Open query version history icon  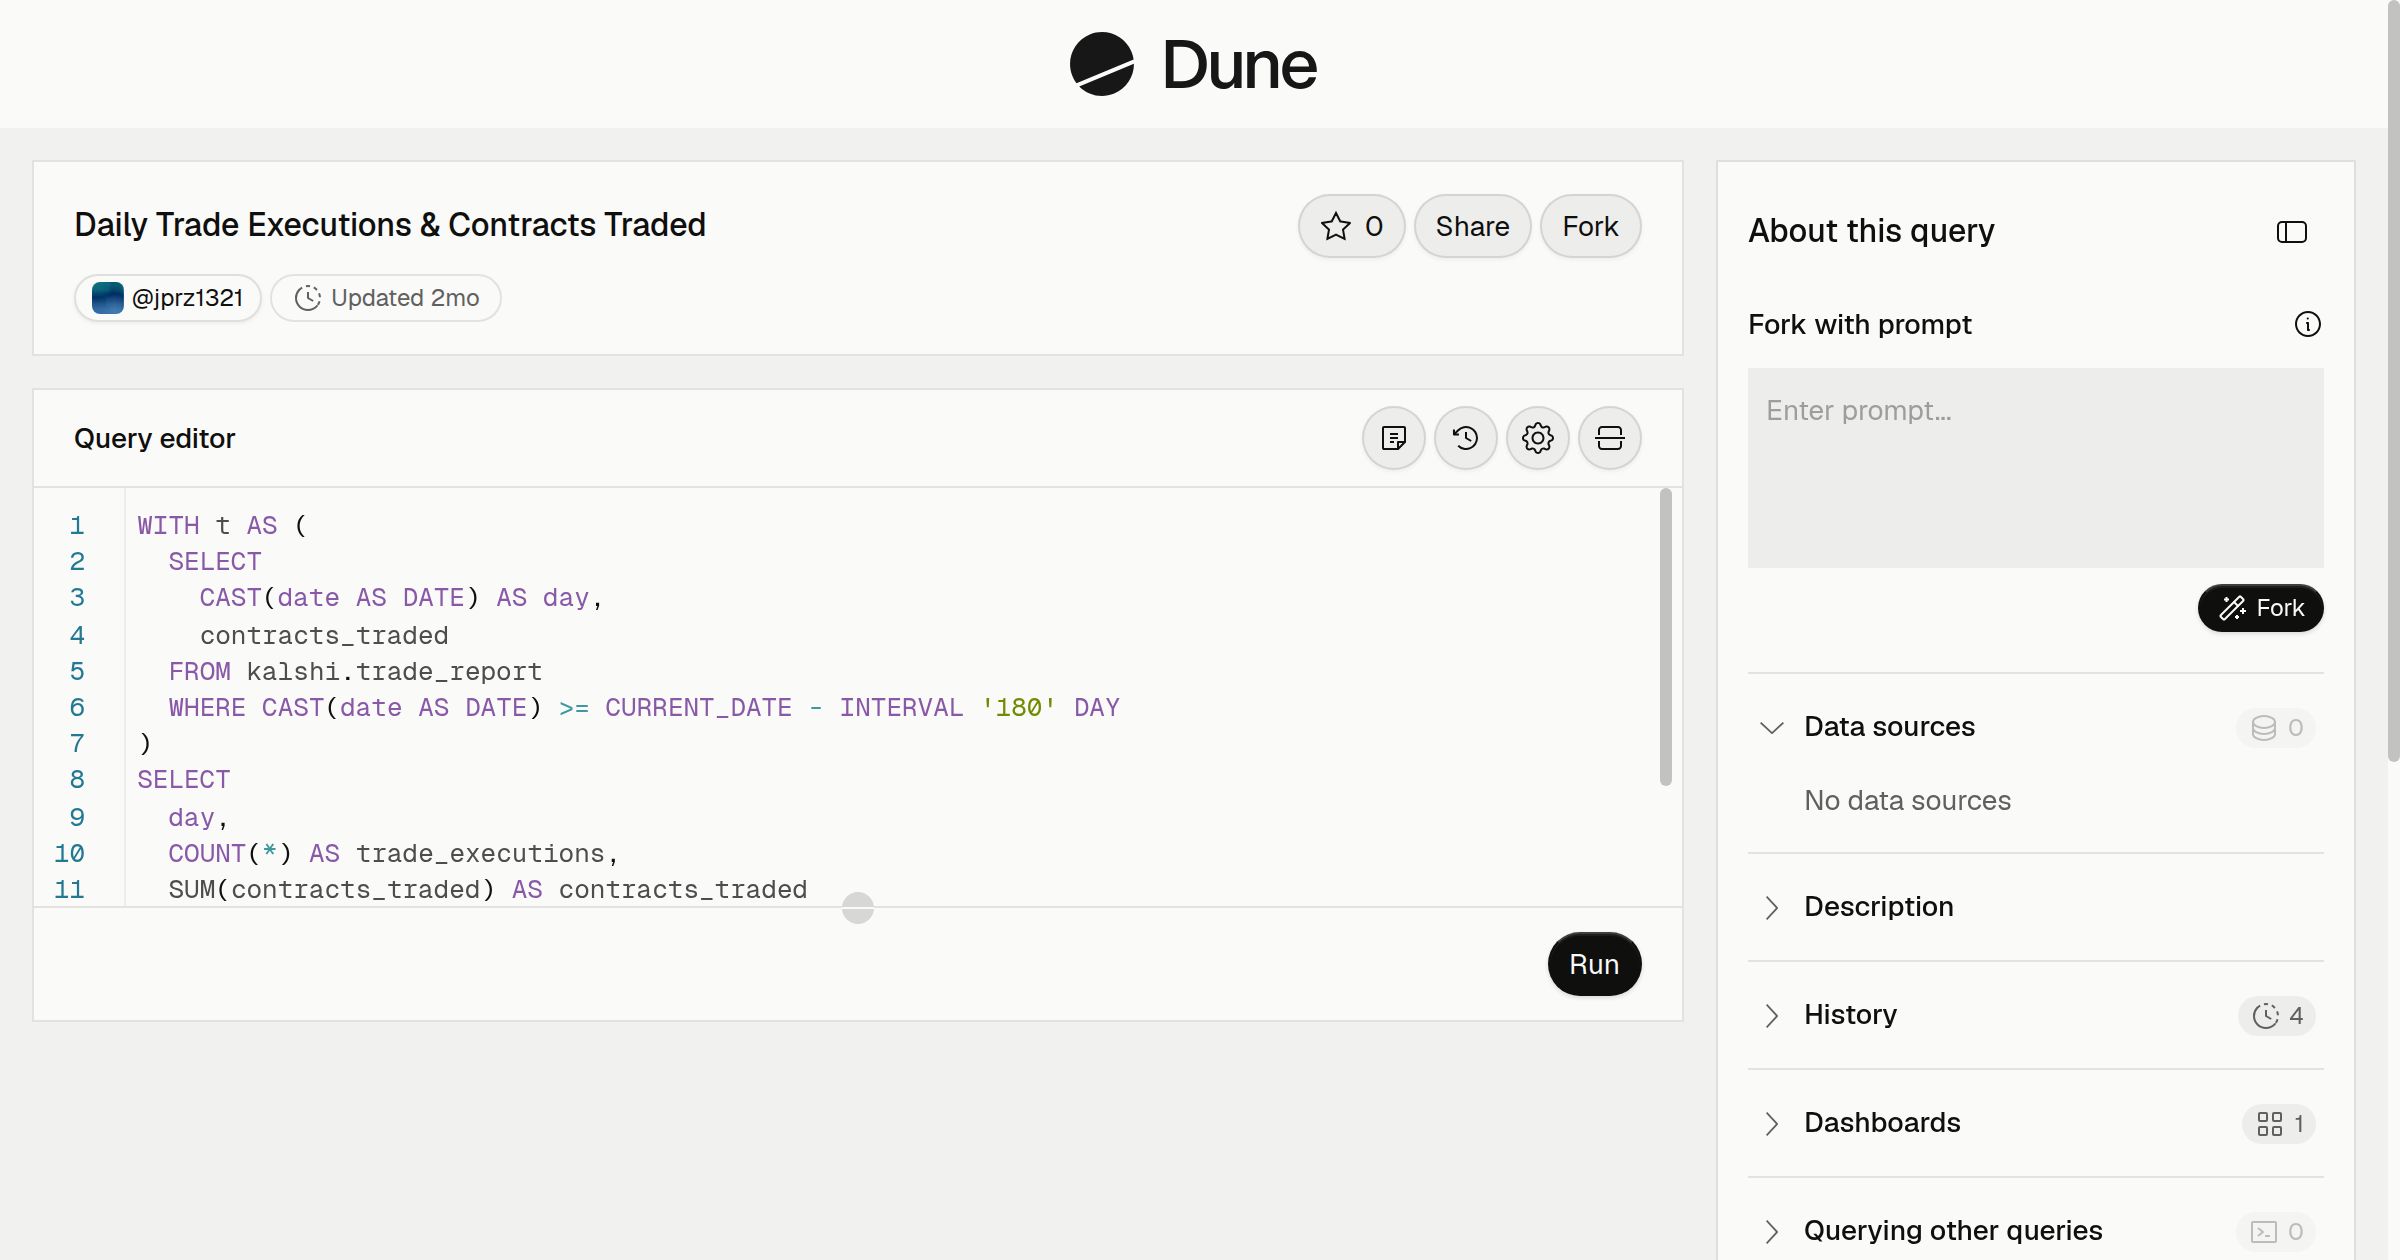(1466, 438)
